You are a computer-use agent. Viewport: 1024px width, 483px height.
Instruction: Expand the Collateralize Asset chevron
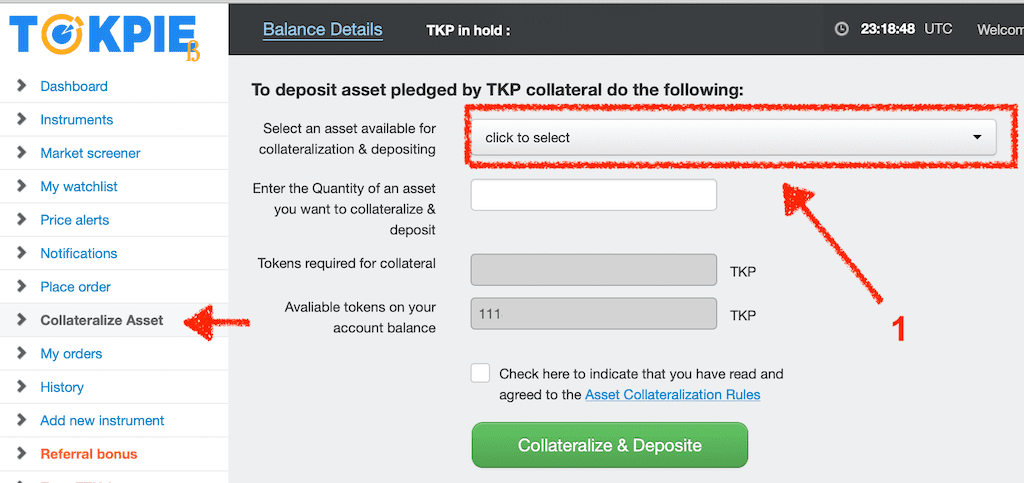(22, 320)
